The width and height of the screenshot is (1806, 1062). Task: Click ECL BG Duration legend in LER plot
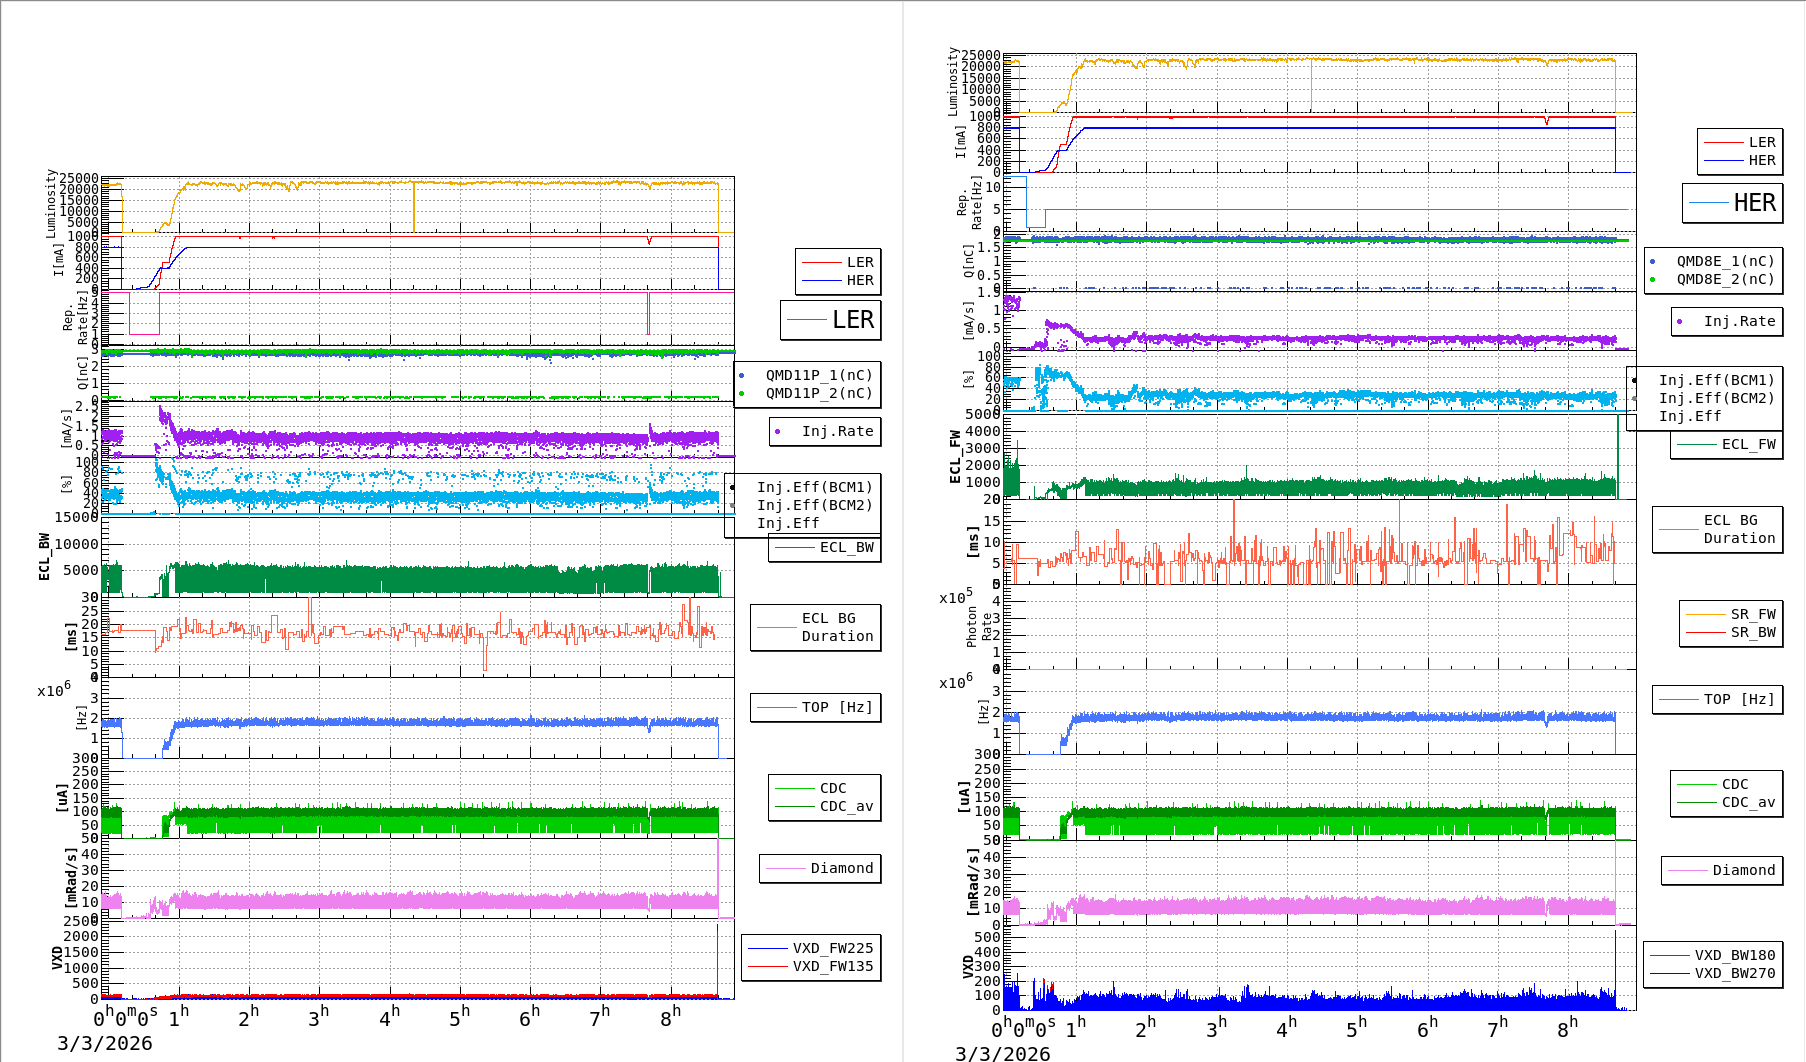(x=816, y=628)
